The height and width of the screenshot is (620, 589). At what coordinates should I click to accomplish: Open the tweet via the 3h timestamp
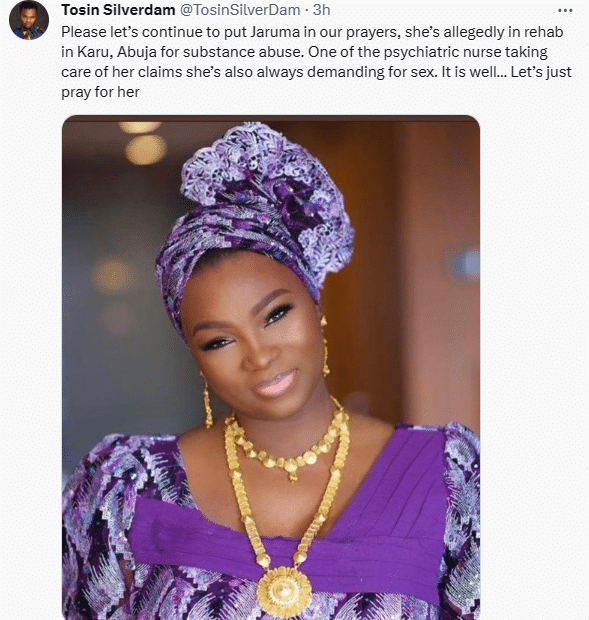click(321, 10)
